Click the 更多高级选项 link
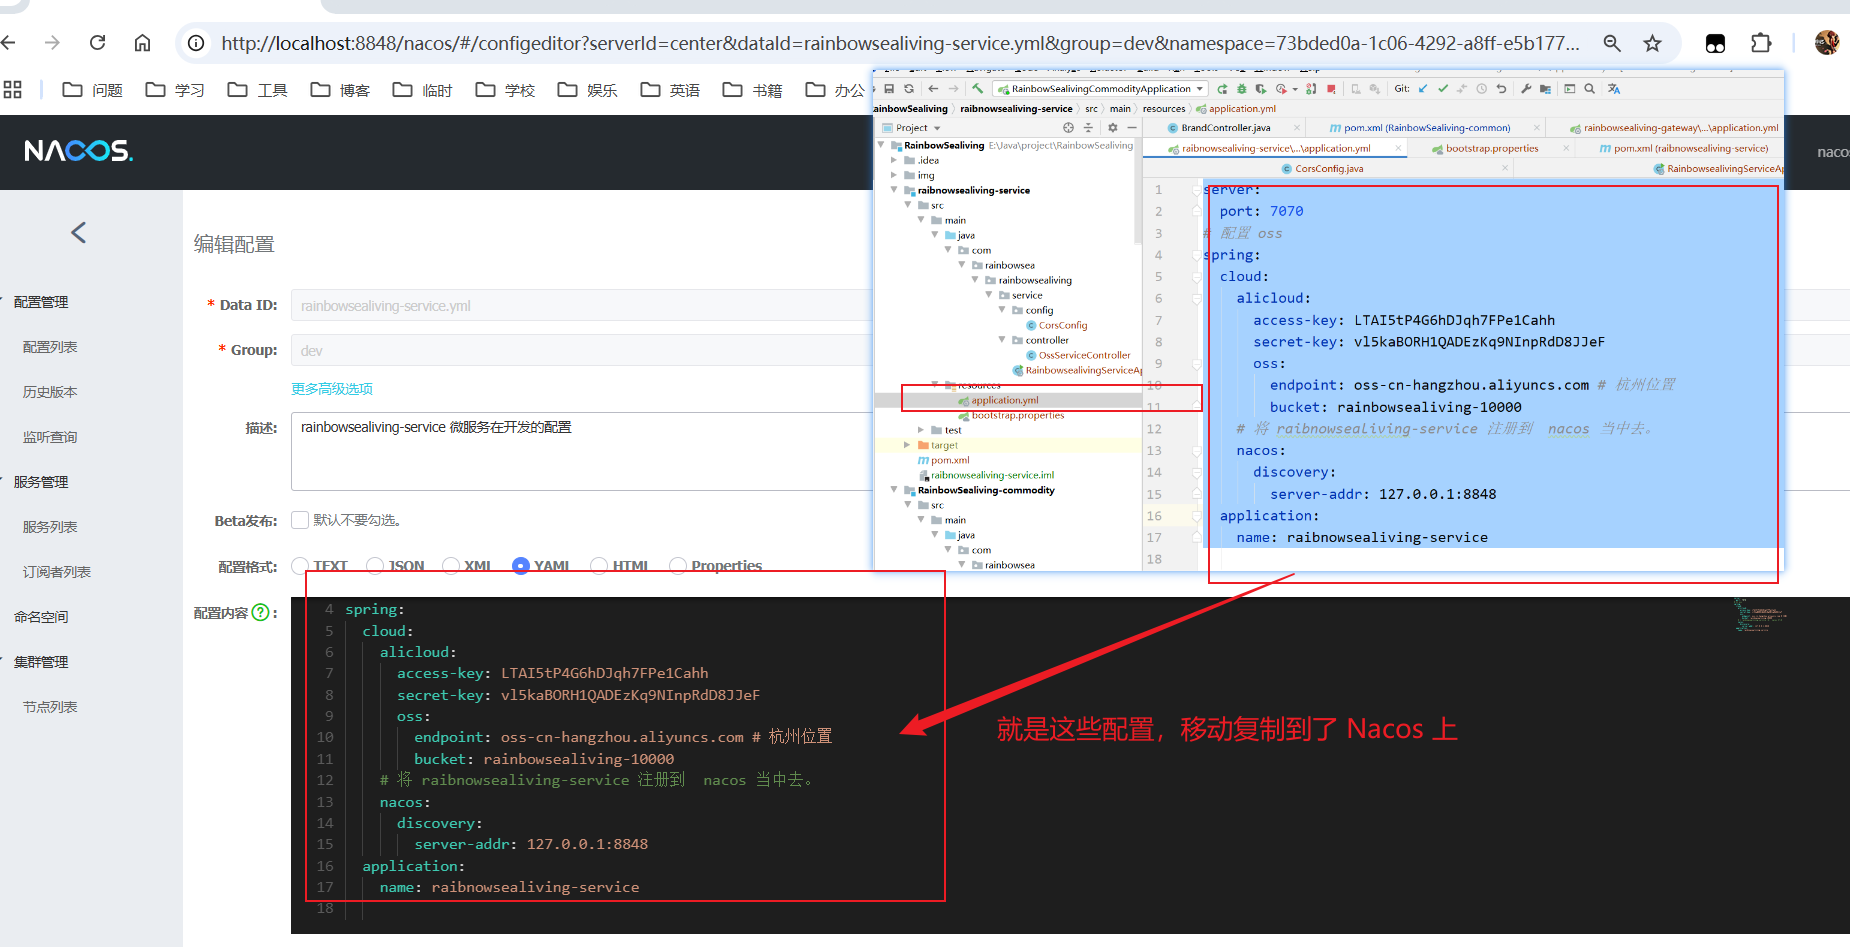 pos(332,389)
